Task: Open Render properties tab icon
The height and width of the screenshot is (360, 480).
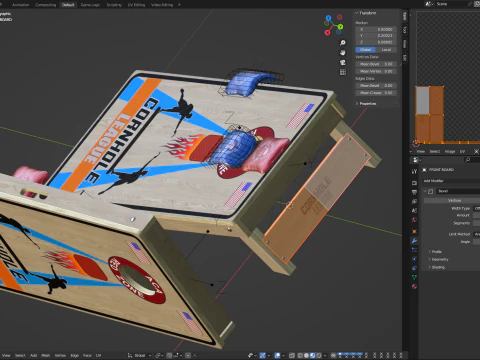Action: coord(414,183)
